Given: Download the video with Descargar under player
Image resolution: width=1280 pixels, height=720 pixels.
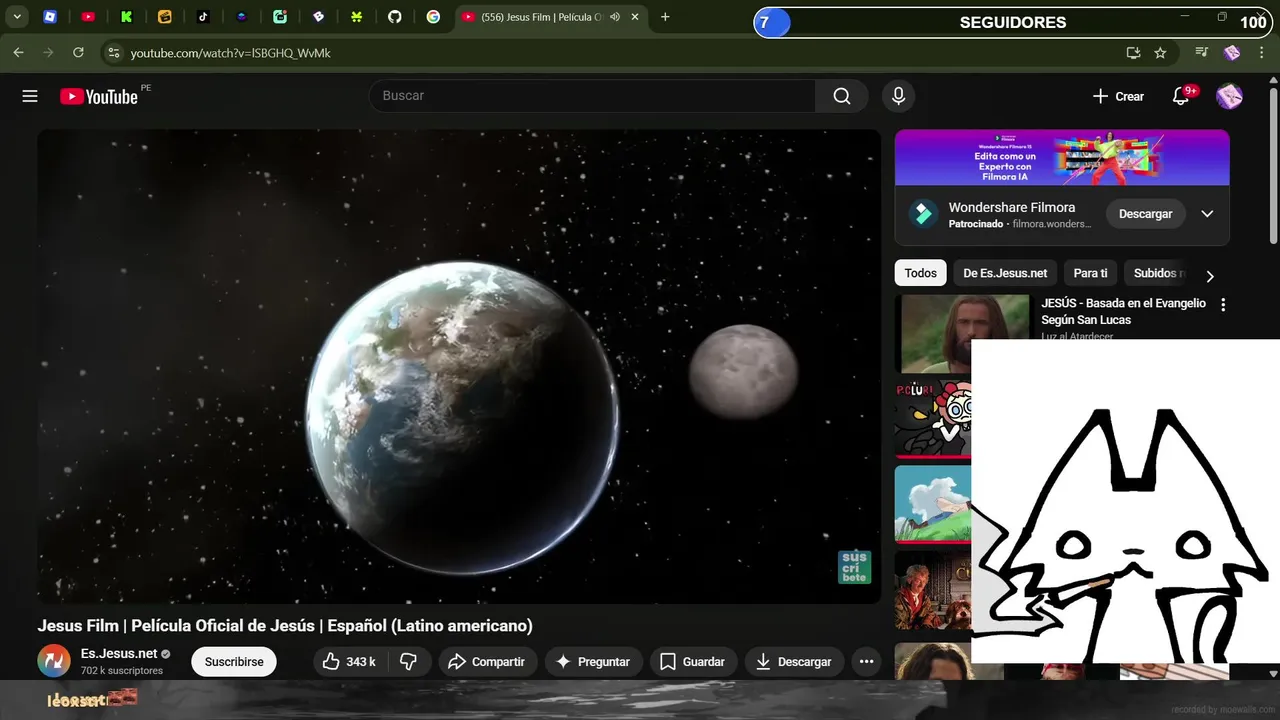Looking at the screenshot, I should click(x=794, y=662).
